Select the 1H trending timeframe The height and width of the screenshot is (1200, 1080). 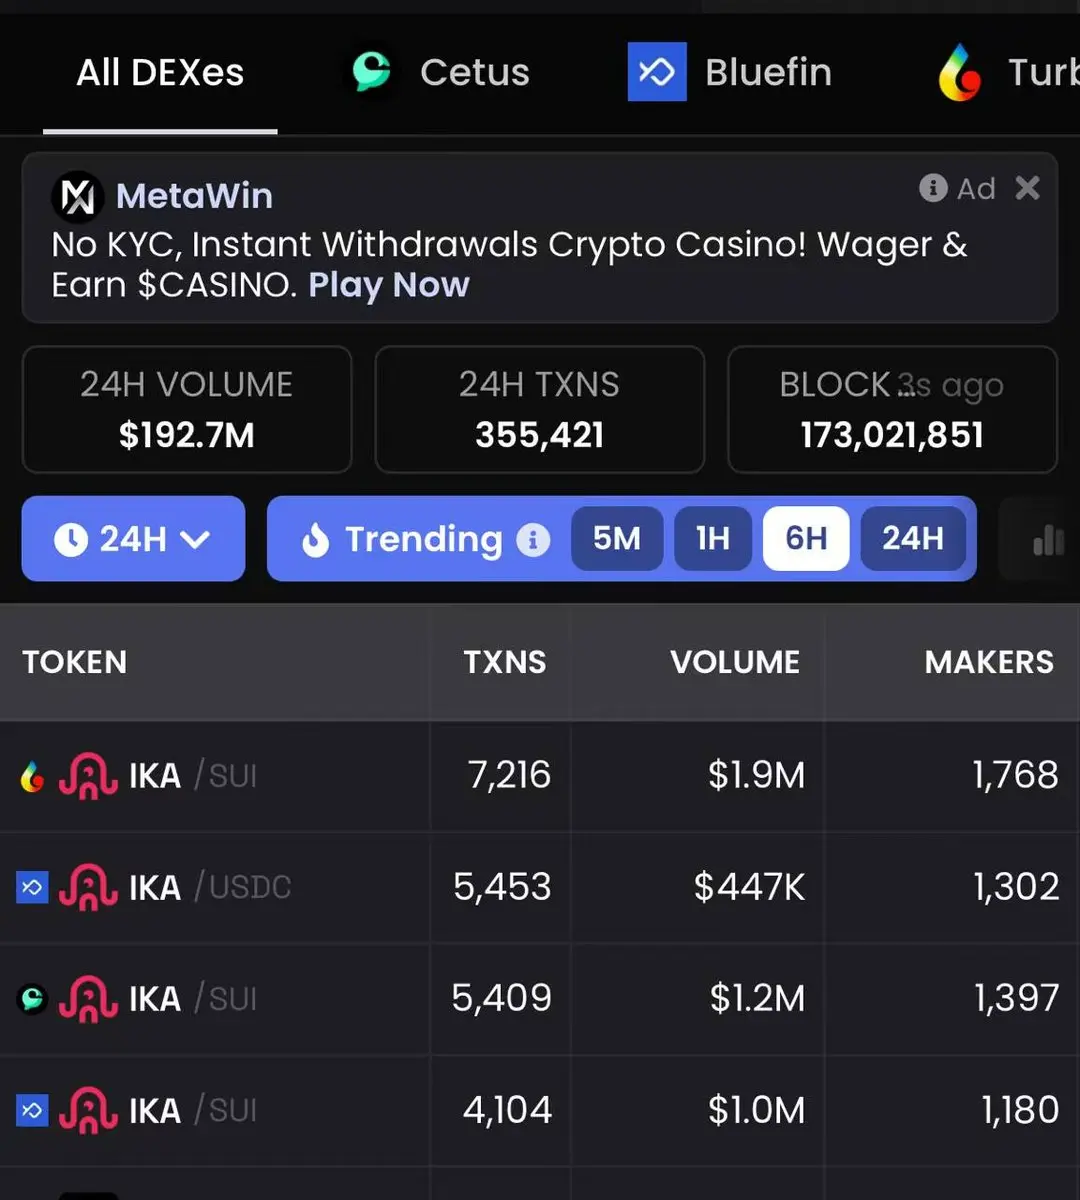click(713, 539)
